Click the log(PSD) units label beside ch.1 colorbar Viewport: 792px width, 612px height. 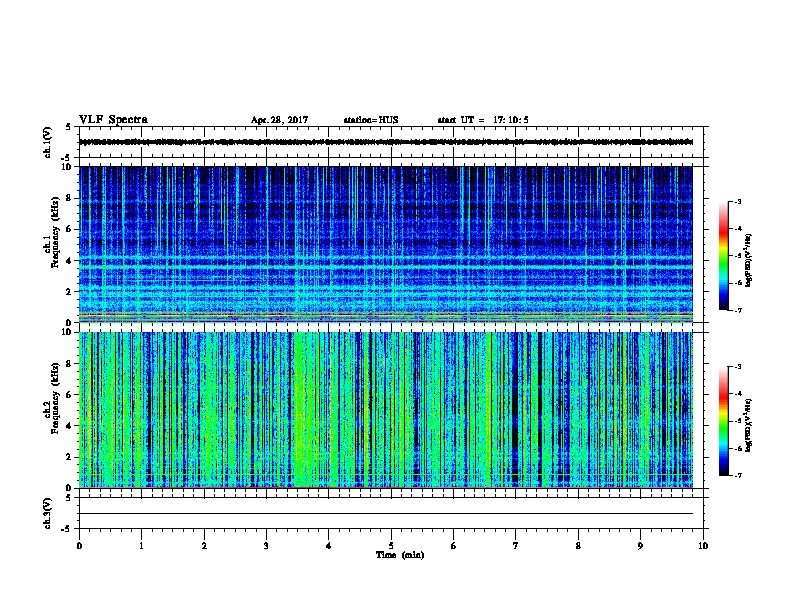coord(749,261)
